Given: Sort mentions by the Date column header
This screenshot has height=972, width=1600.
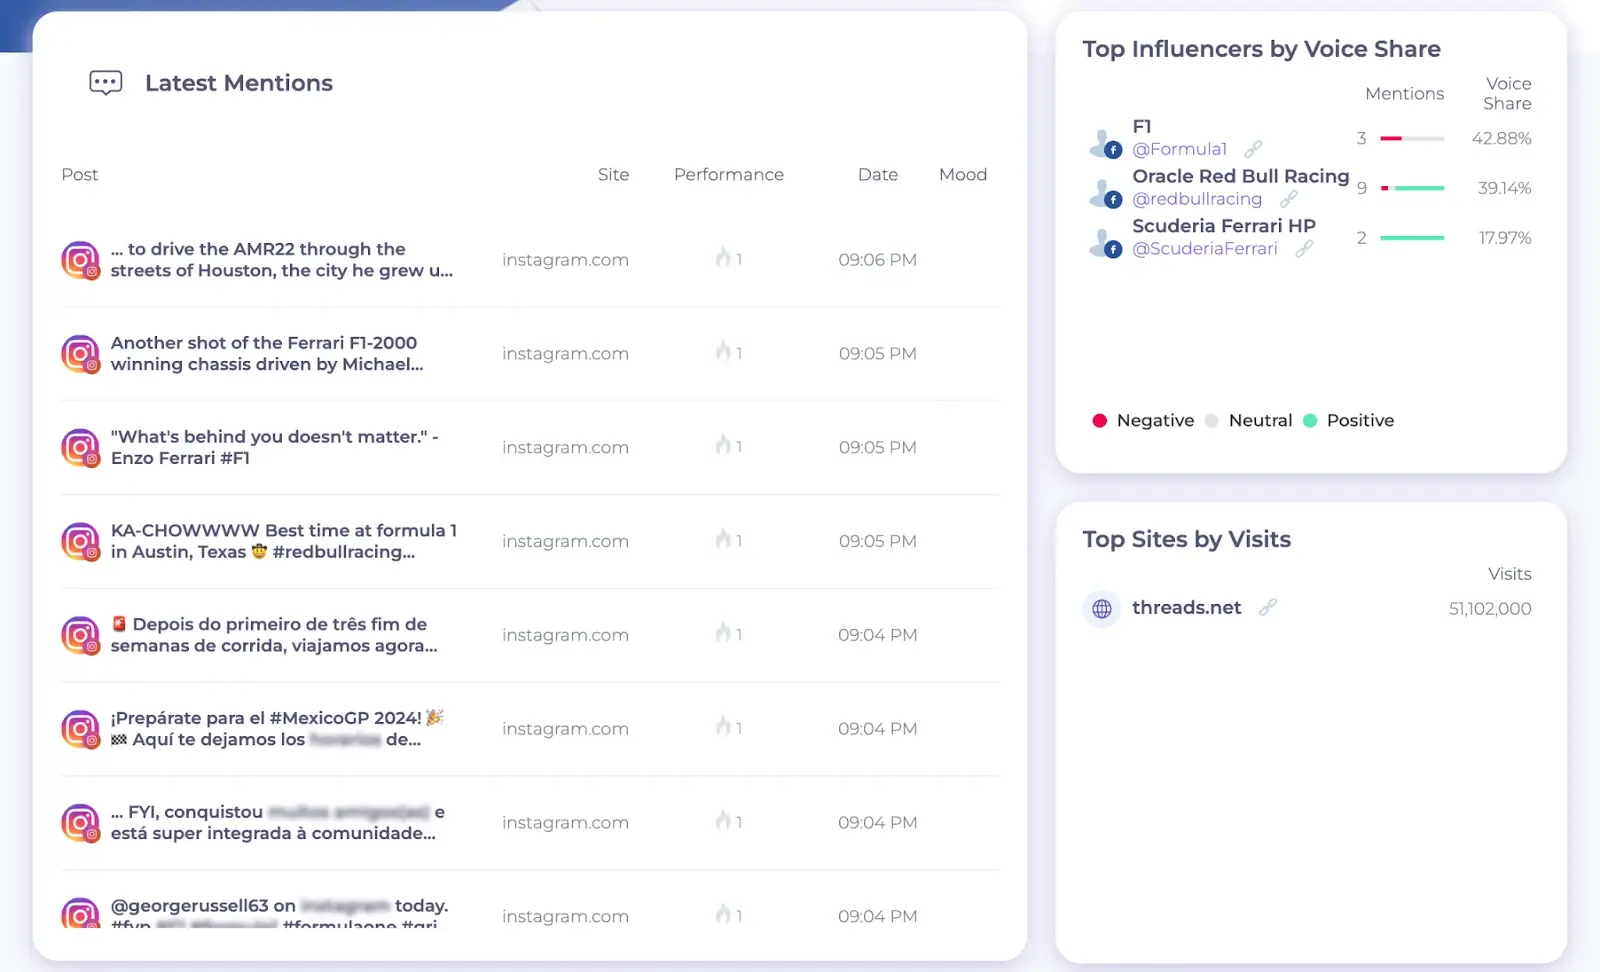Looking at the screenshot, I should click(877, 174).
